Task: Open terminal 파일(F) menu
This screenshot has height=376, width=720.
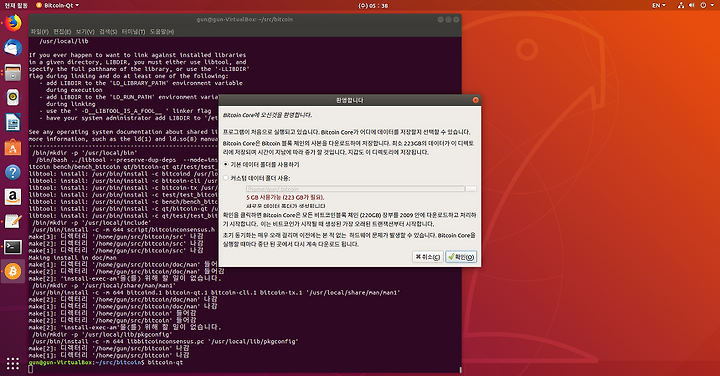Action: pyautogui.click(x=39, y=32)
